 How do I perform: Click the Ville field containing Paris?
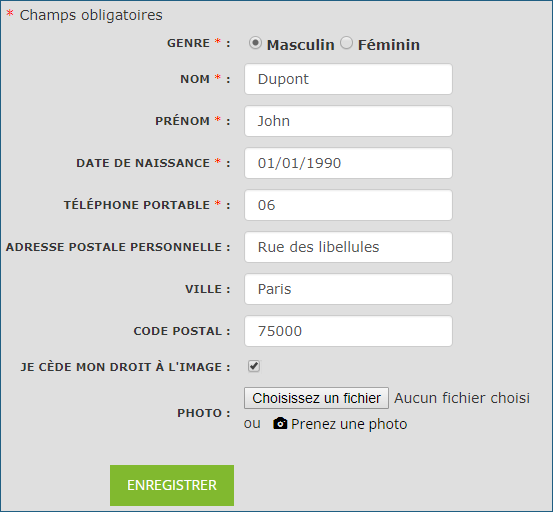(348, 289)
